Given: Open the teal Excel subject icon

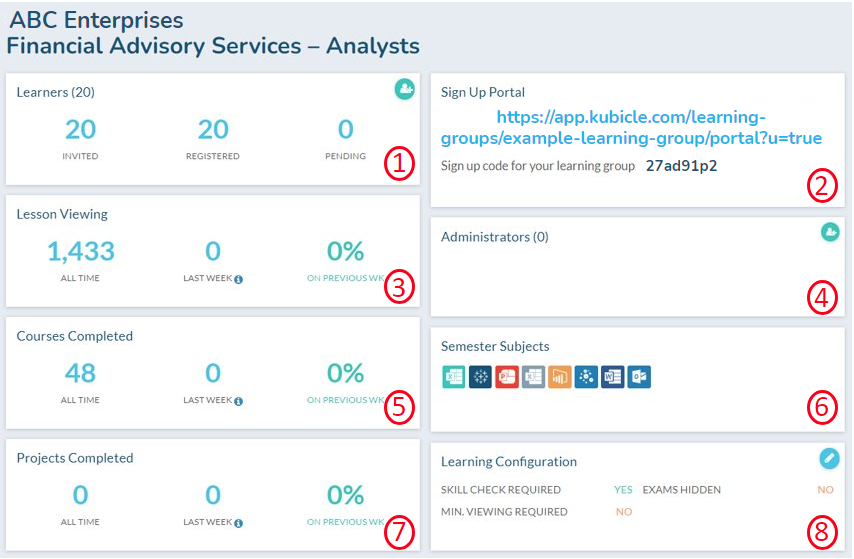Looking at the screenshot, I should click(453, 377).
